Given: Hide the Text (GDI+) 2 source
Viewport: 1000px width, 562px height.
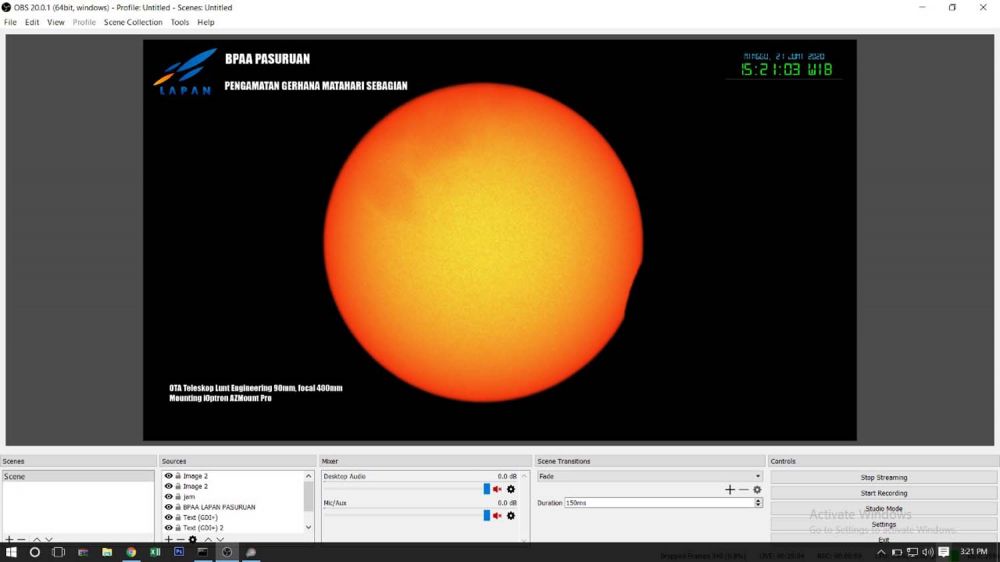Looking at the screenshot, I should pyautogui.click(x=168, y=528).
